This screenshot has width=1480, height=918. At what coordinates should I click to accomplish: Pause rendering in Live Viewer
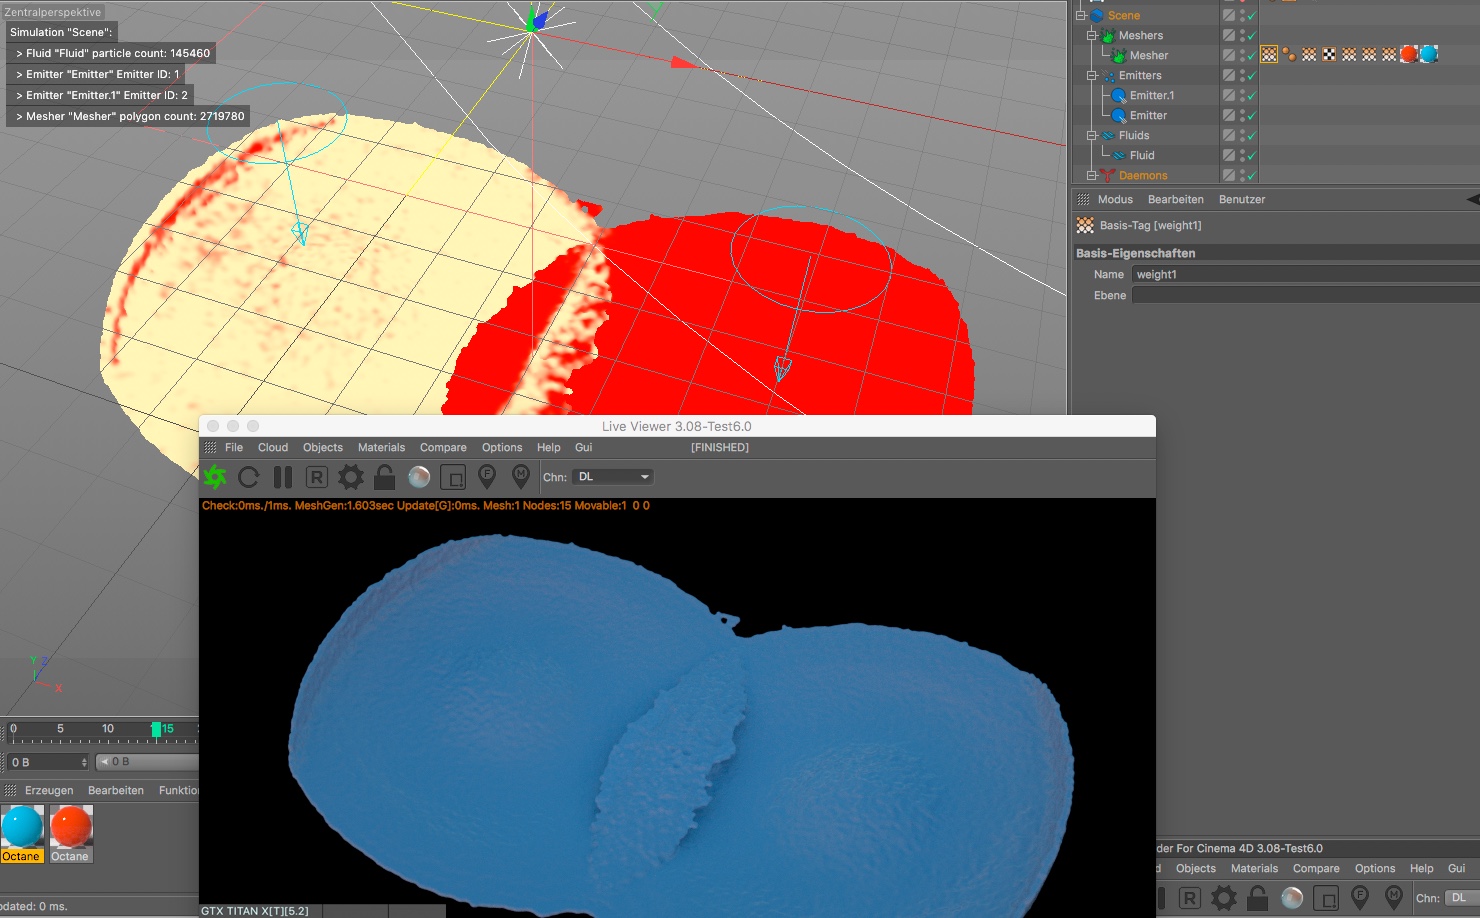pyautogui.click(x=283, y=477)
